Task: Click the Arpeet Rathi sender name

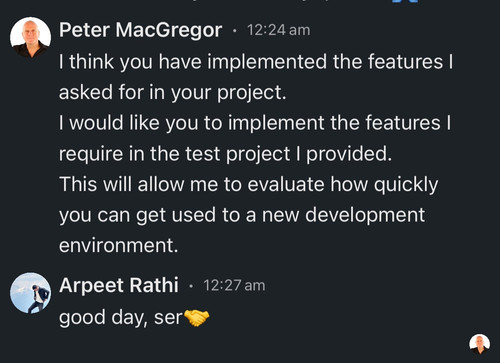Action: (x=119, y=286)
